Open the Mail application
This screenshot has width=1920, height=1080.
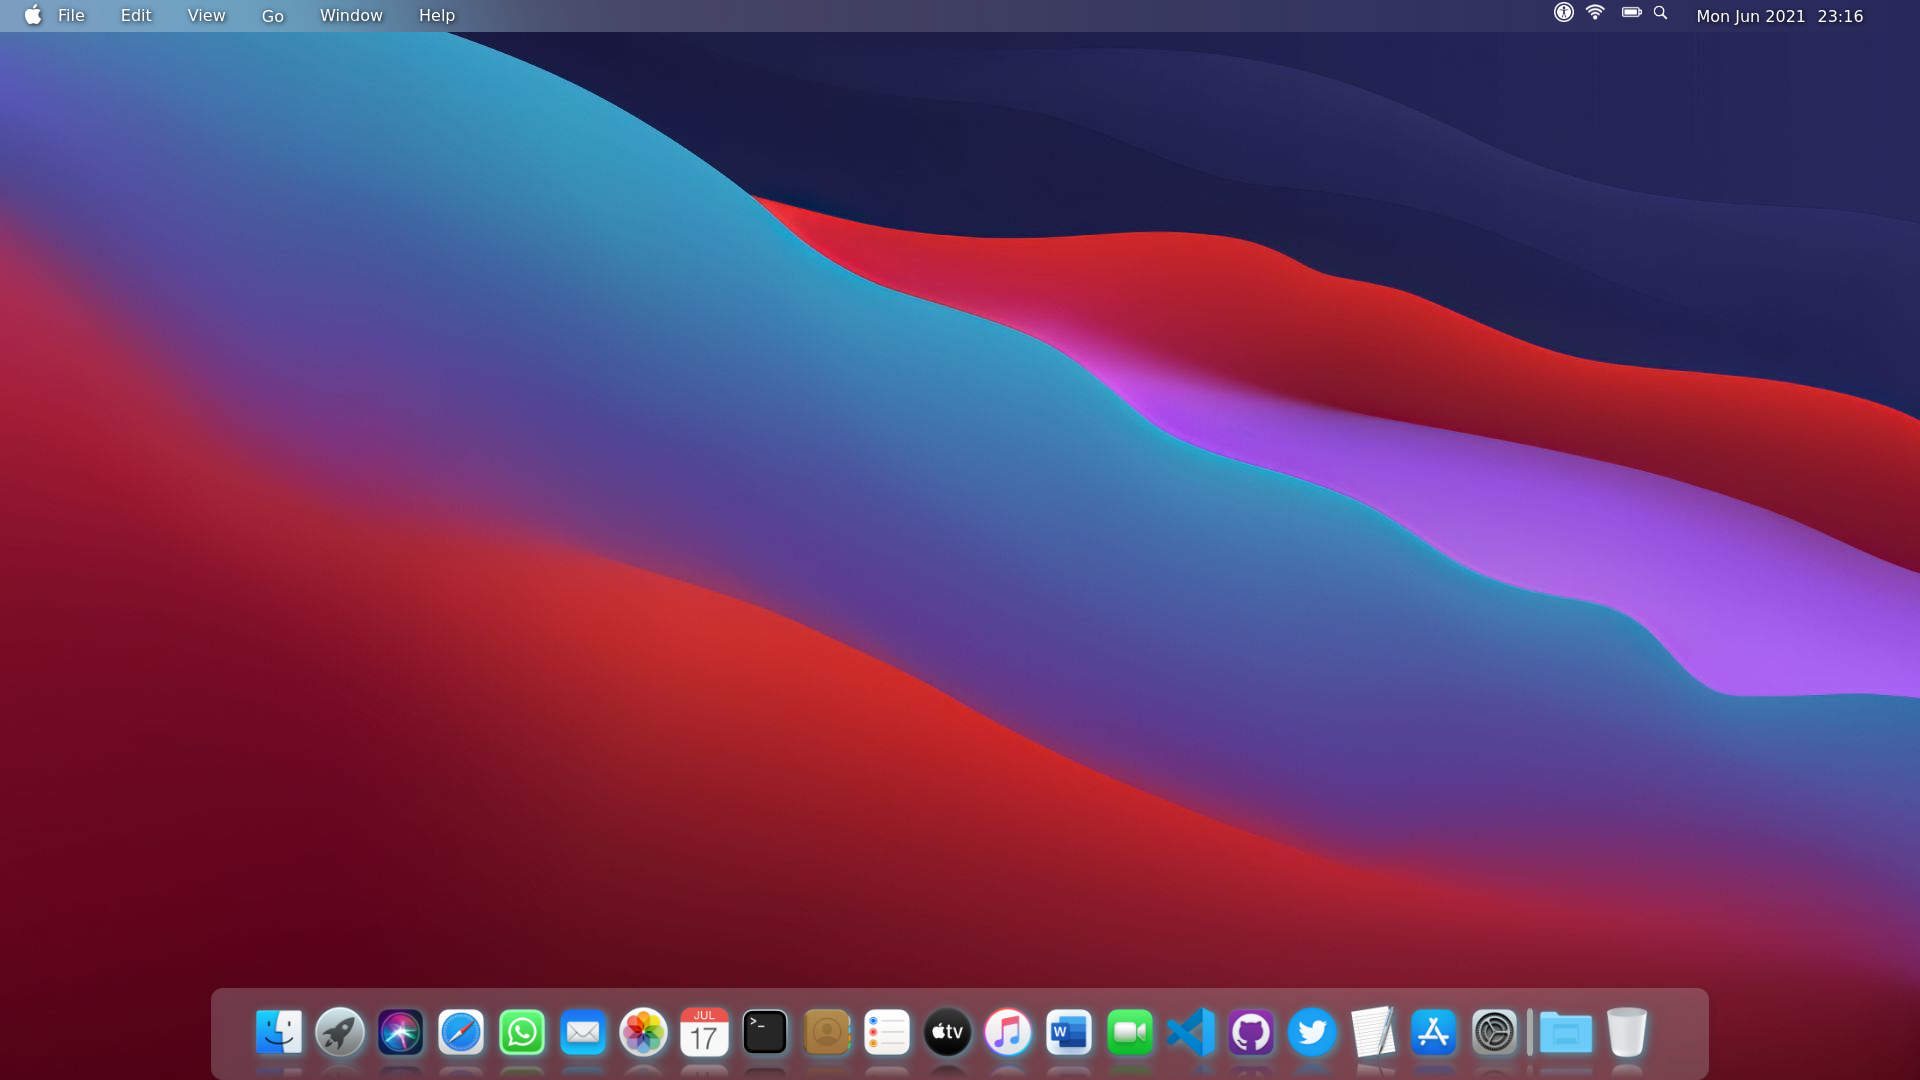point(583,1032)
